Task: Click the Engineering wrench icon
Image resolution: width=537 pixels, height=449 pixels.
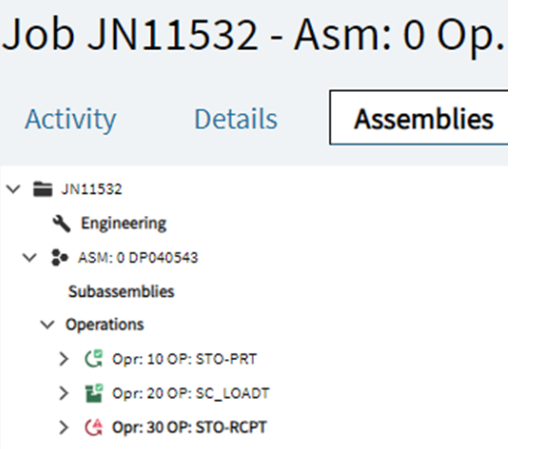Action: pos(62,224)
